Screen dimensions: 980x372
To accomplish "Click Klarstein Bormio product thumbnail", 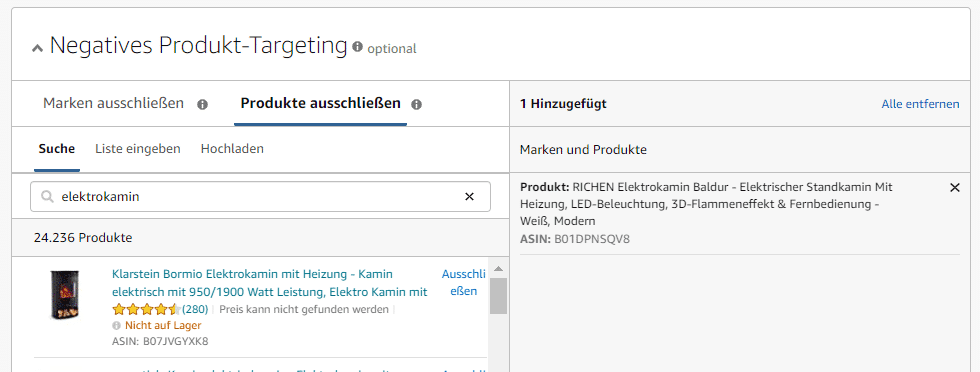I will [x=64, y=295].
